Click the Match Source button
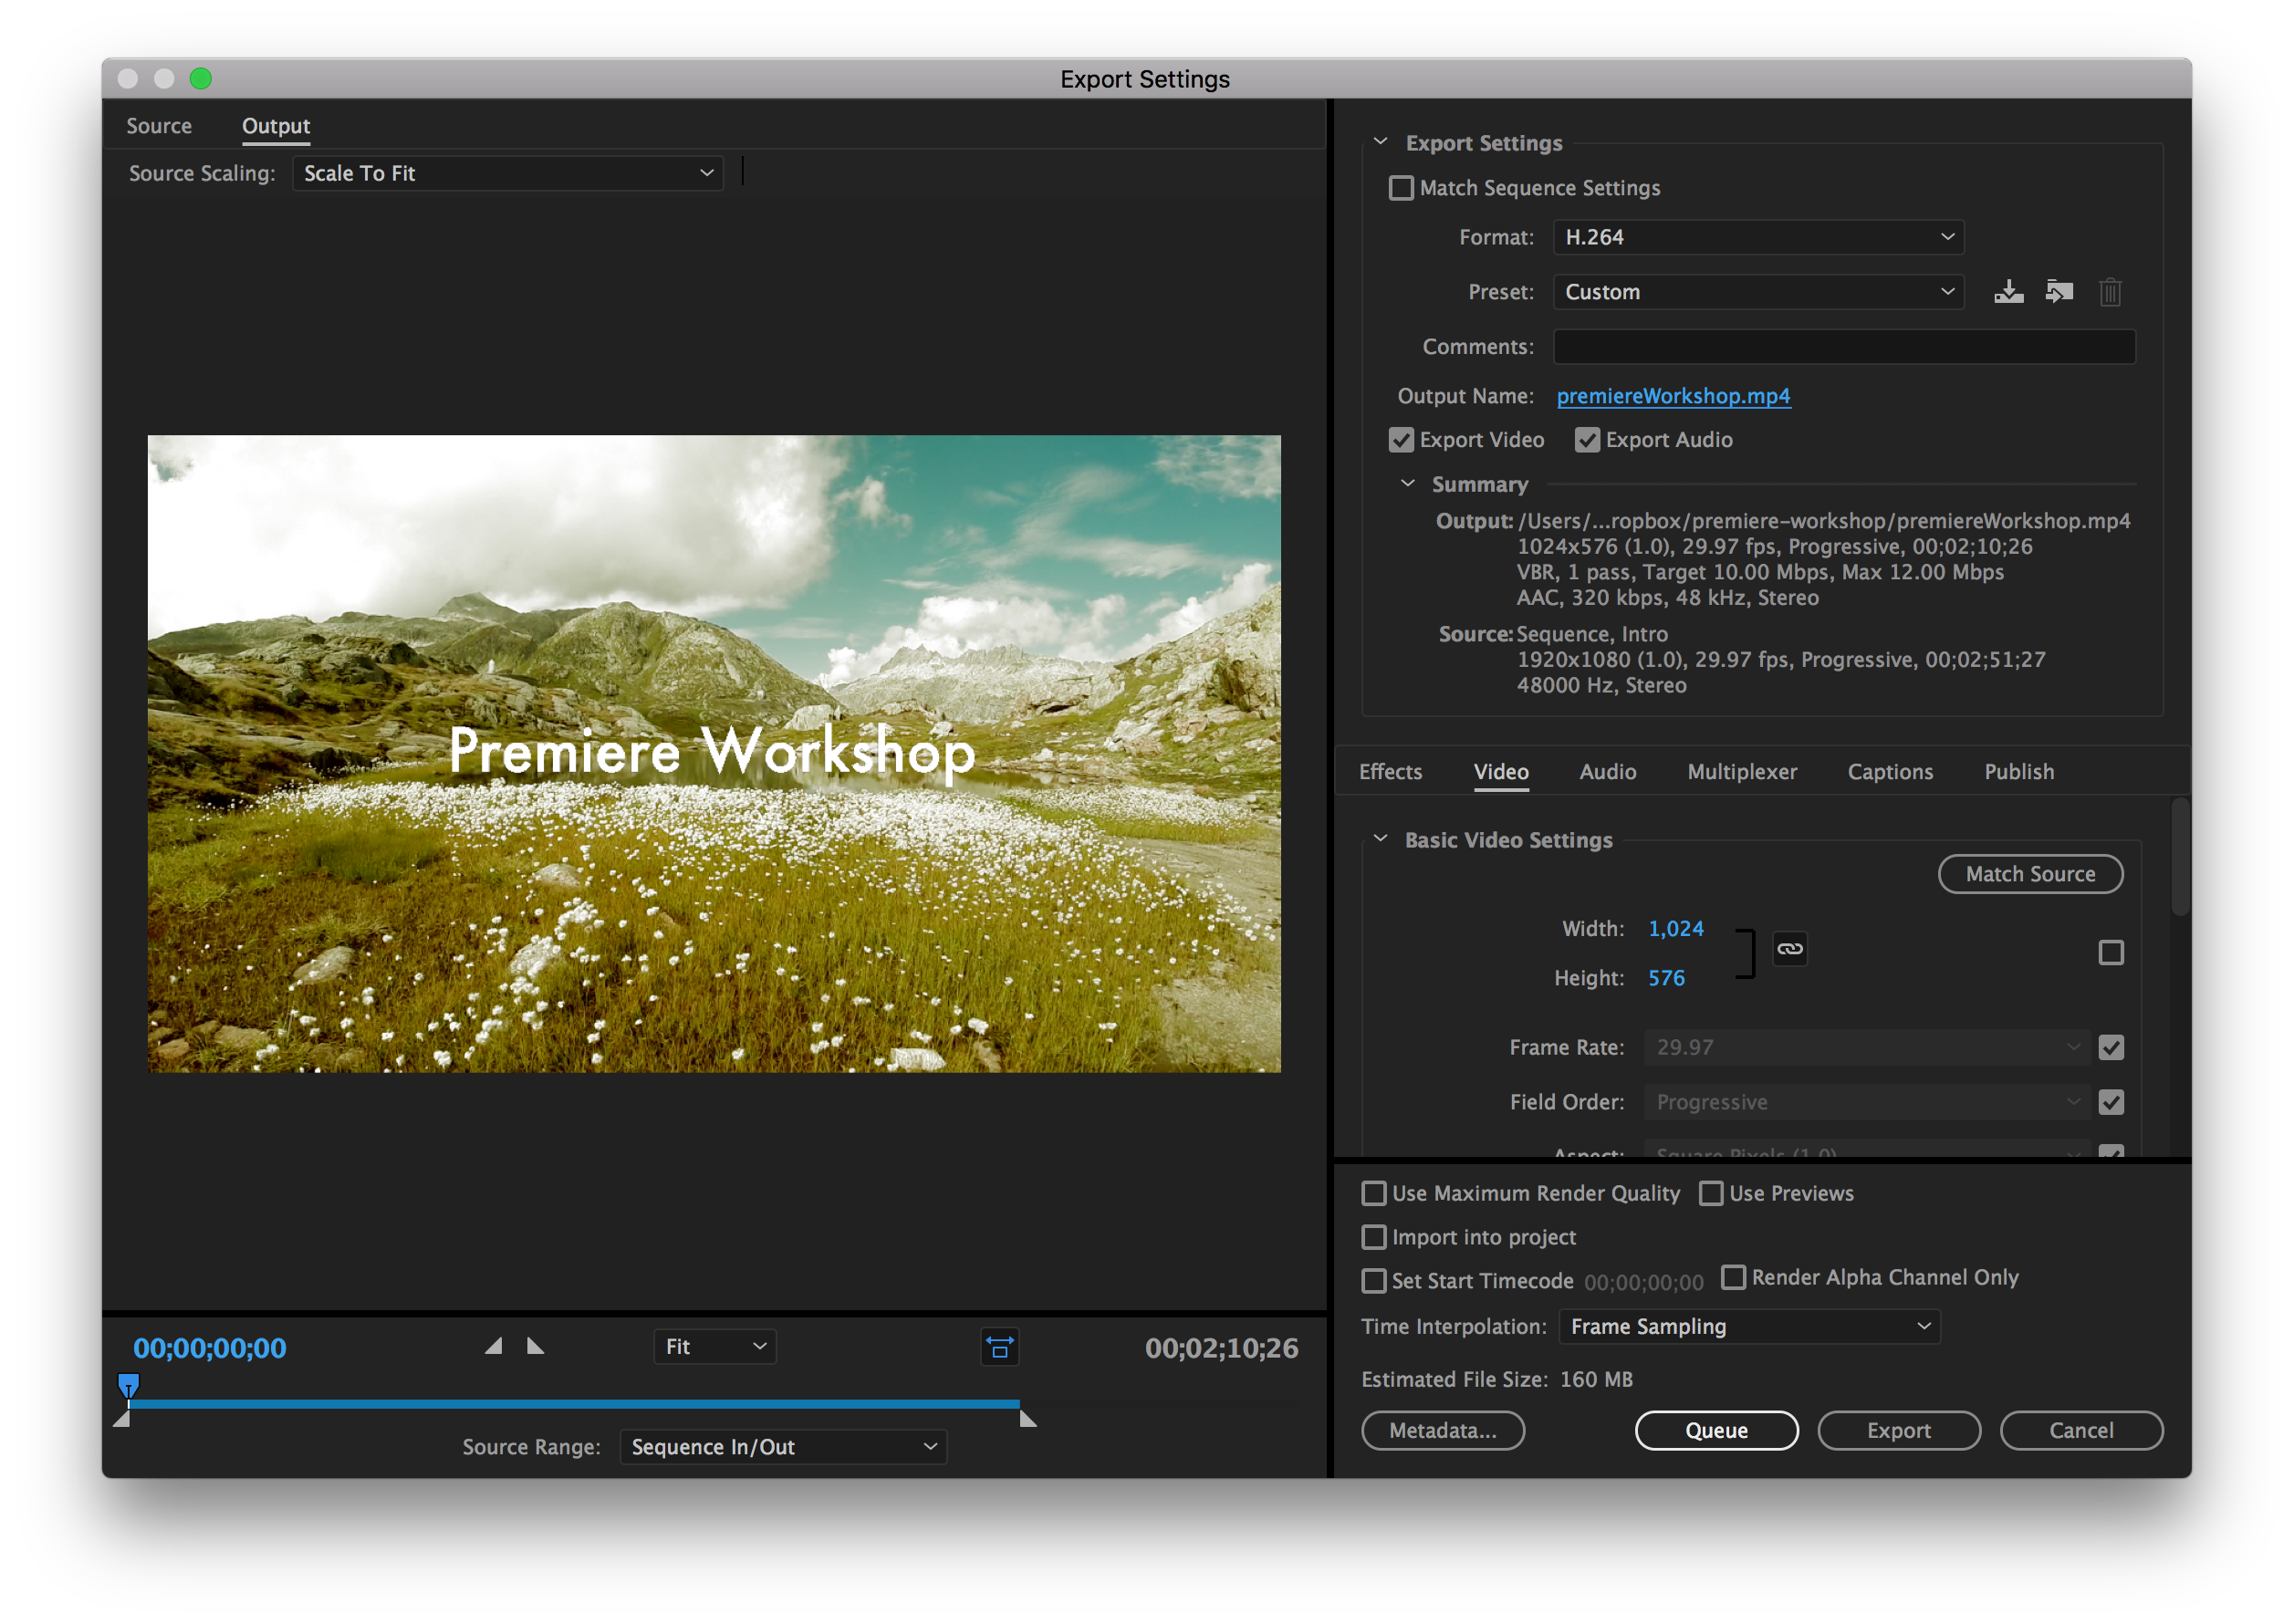 coord(2030,873)
